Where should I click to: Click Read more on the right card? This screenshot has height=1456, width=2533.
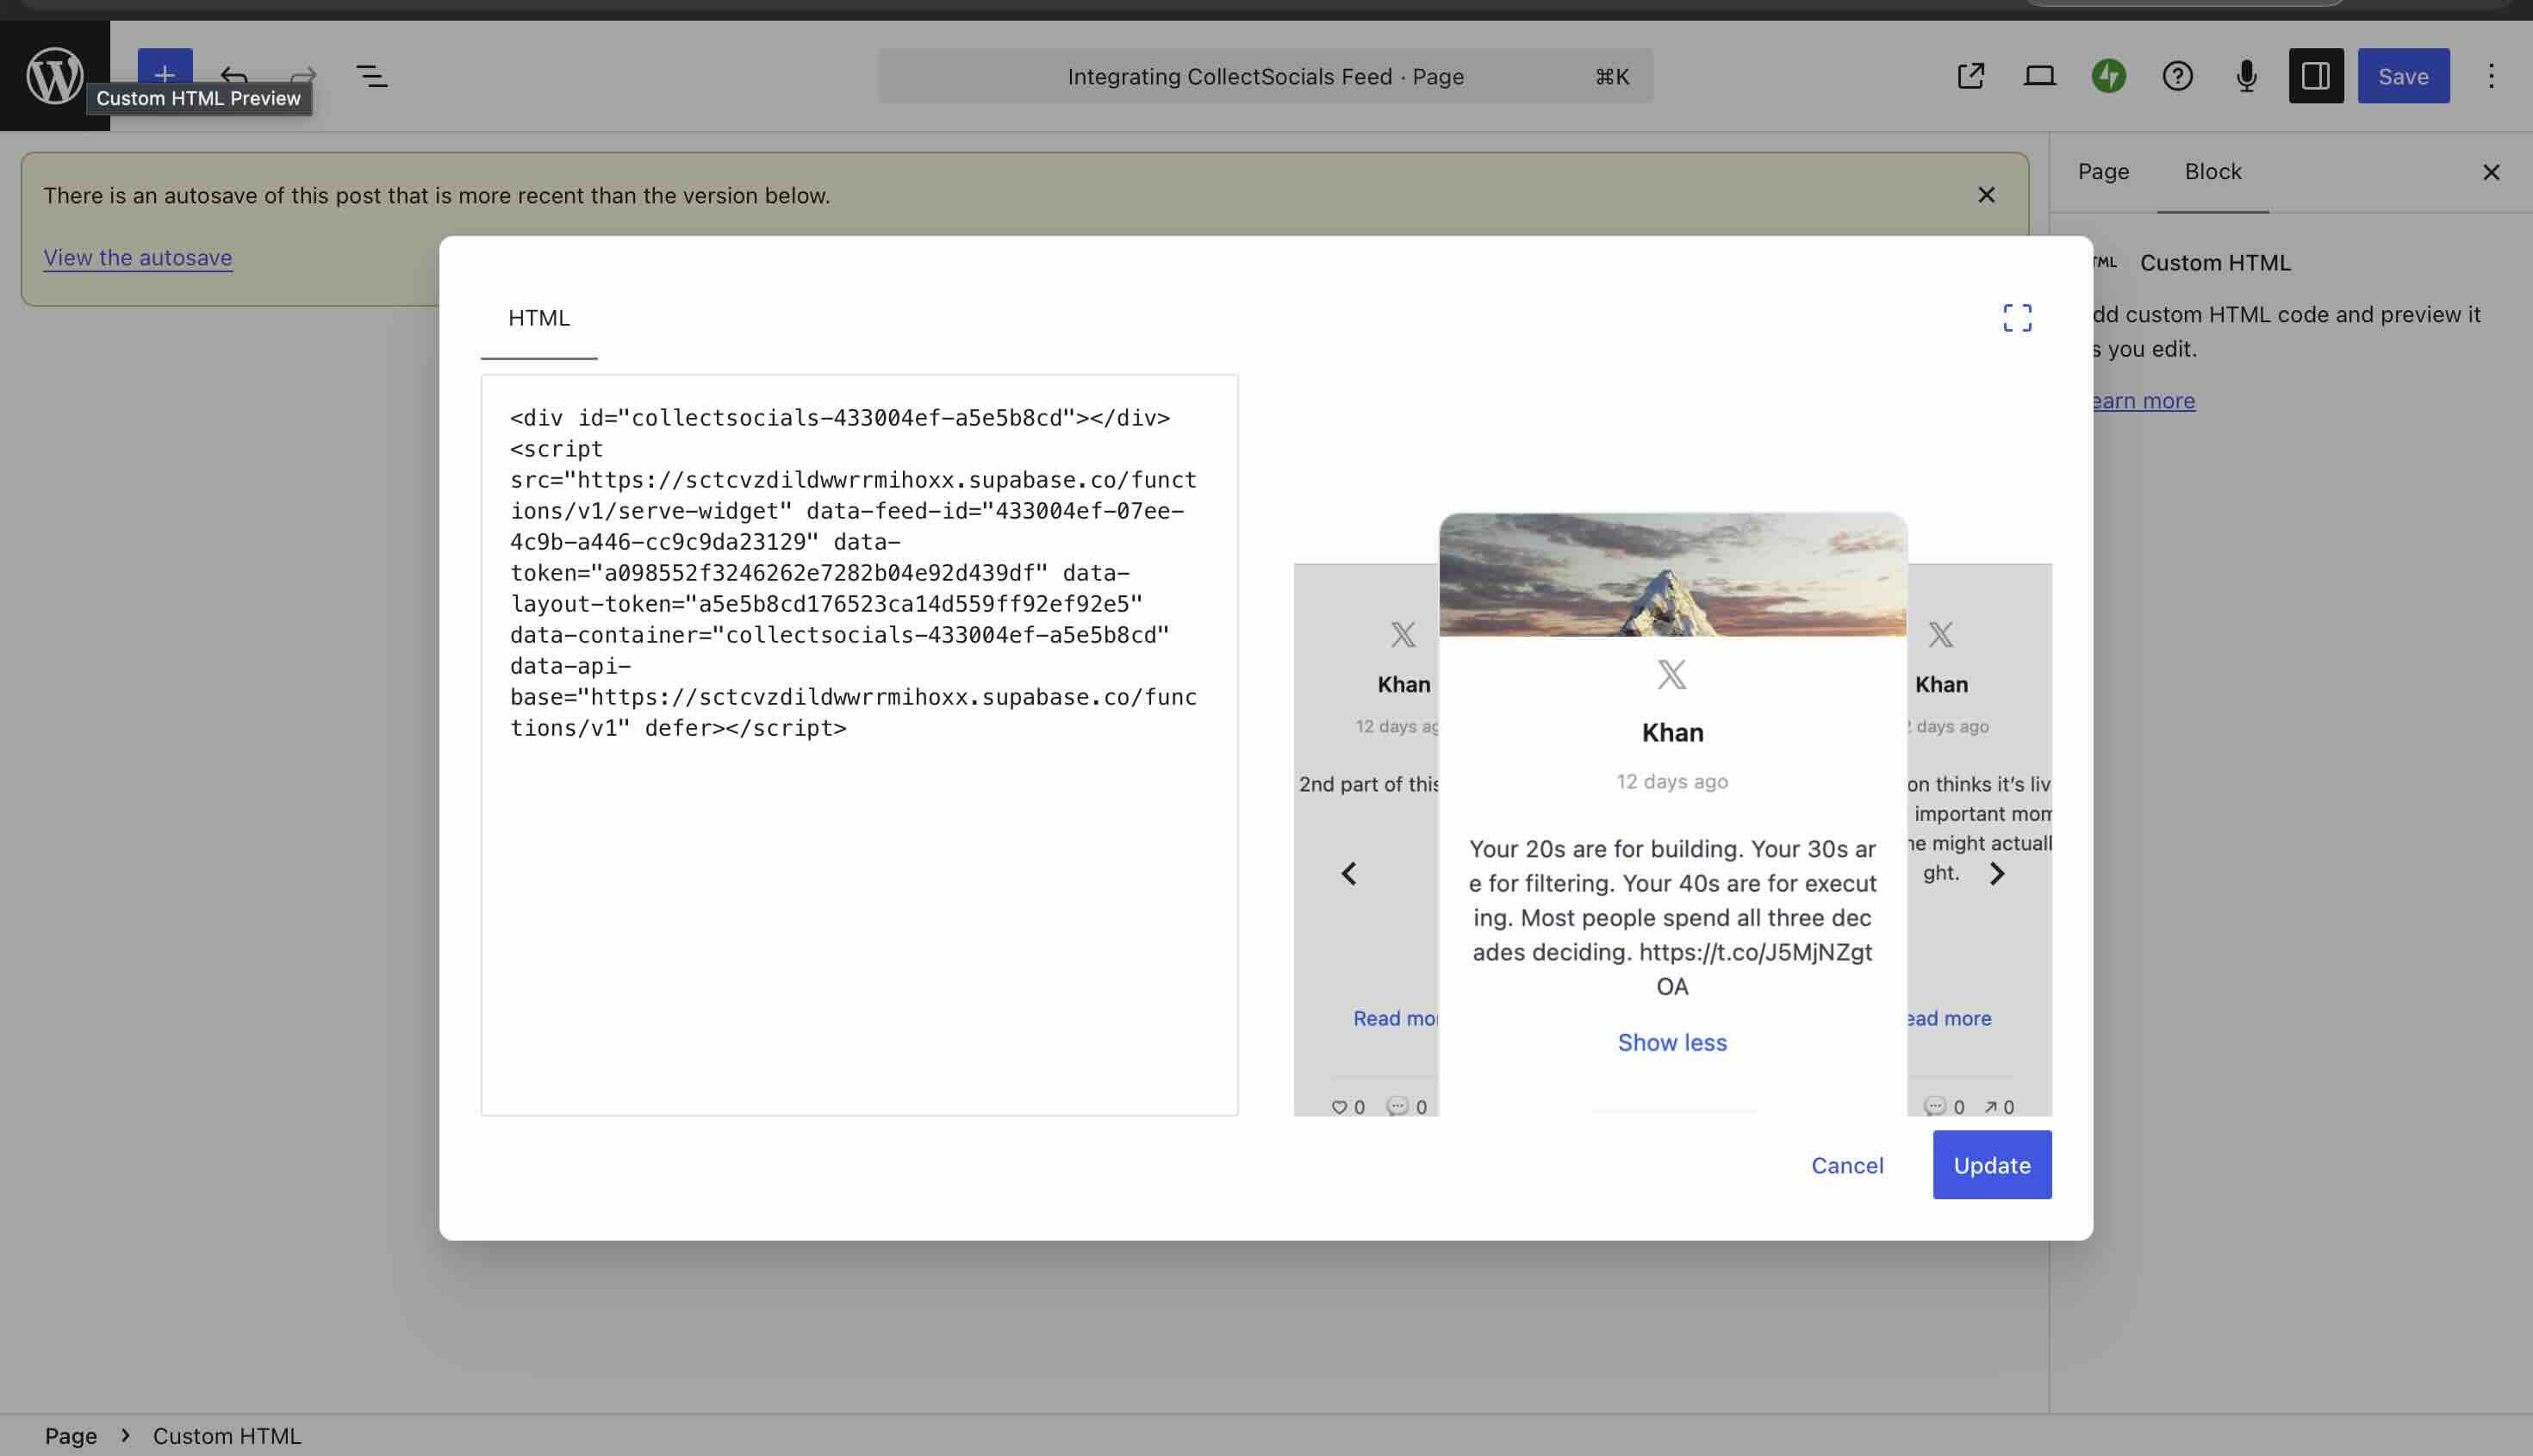1948,1018
